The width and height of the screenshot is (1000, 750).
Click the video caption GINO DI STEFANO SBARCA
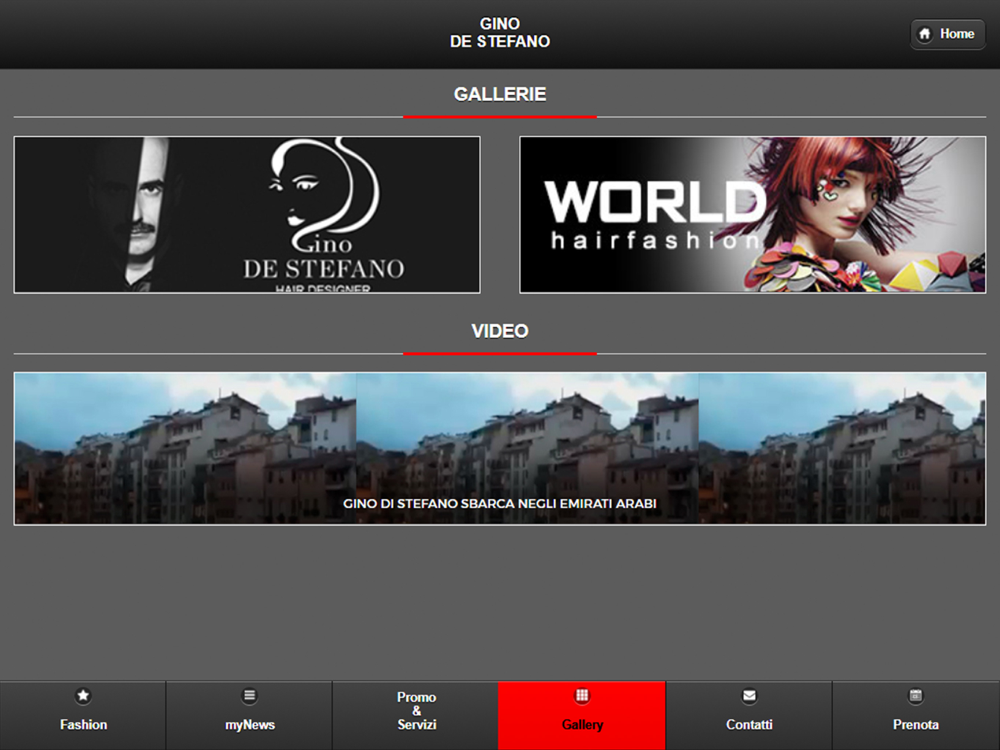(x=500, y=504)
